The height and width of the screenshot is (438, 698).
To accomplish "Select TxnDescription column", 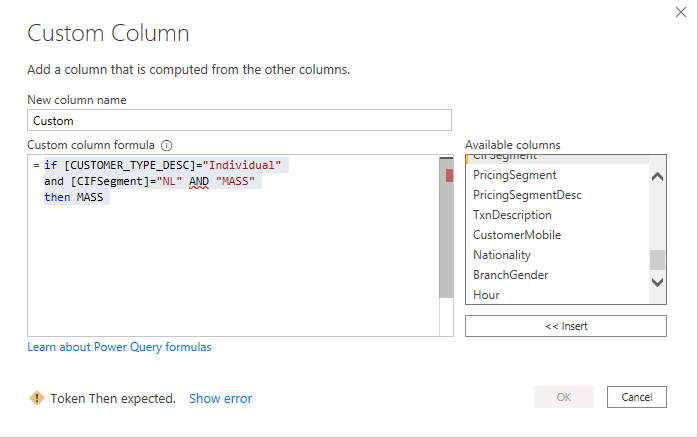I will click(x=512, y=215).
